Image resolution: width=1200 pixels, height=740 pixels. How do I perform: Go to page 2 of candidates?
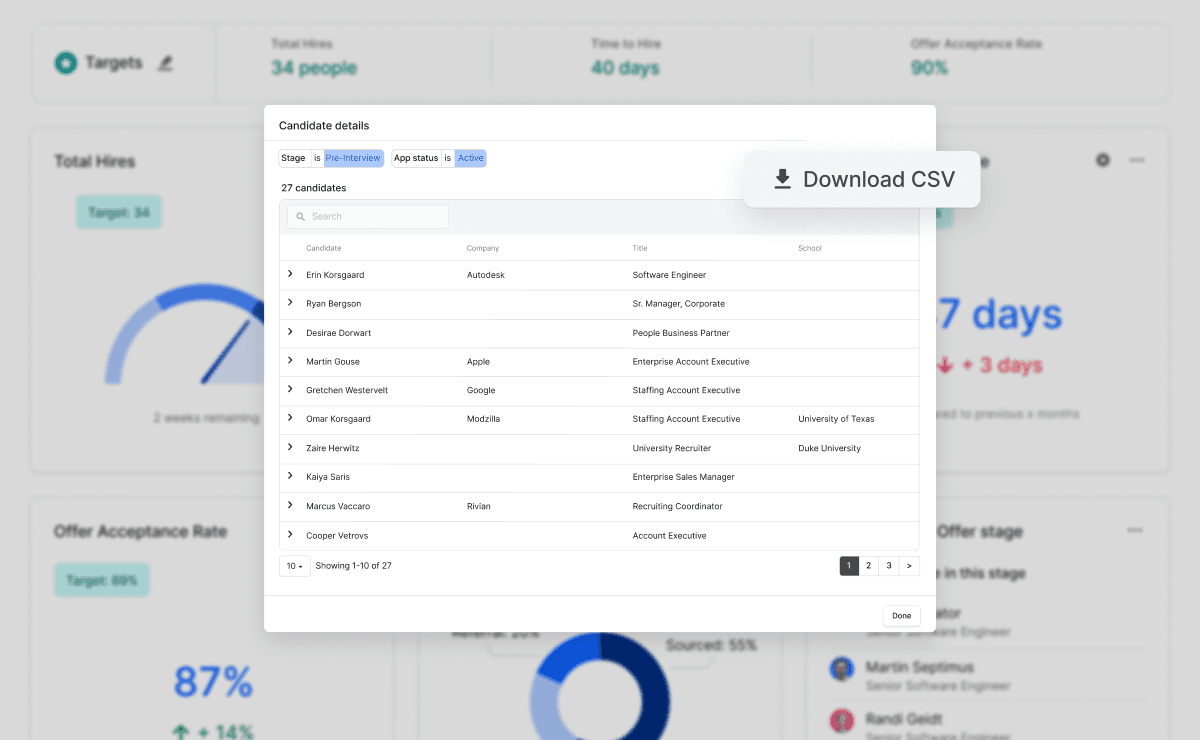click(868, 565)
